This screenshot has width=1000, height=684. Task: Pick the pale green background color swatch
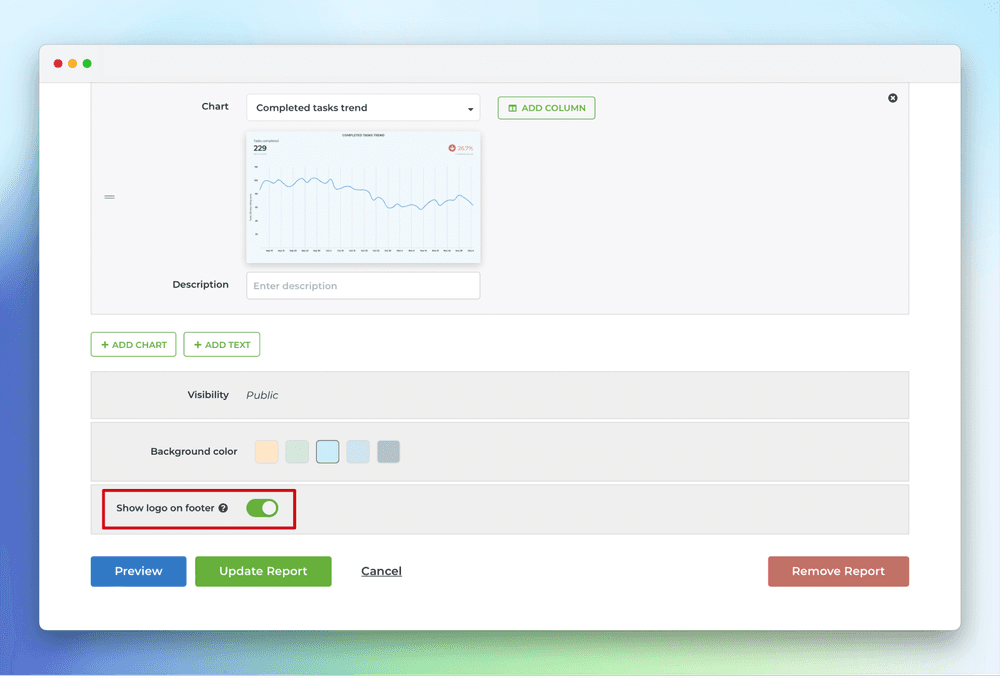pos(297,451)
